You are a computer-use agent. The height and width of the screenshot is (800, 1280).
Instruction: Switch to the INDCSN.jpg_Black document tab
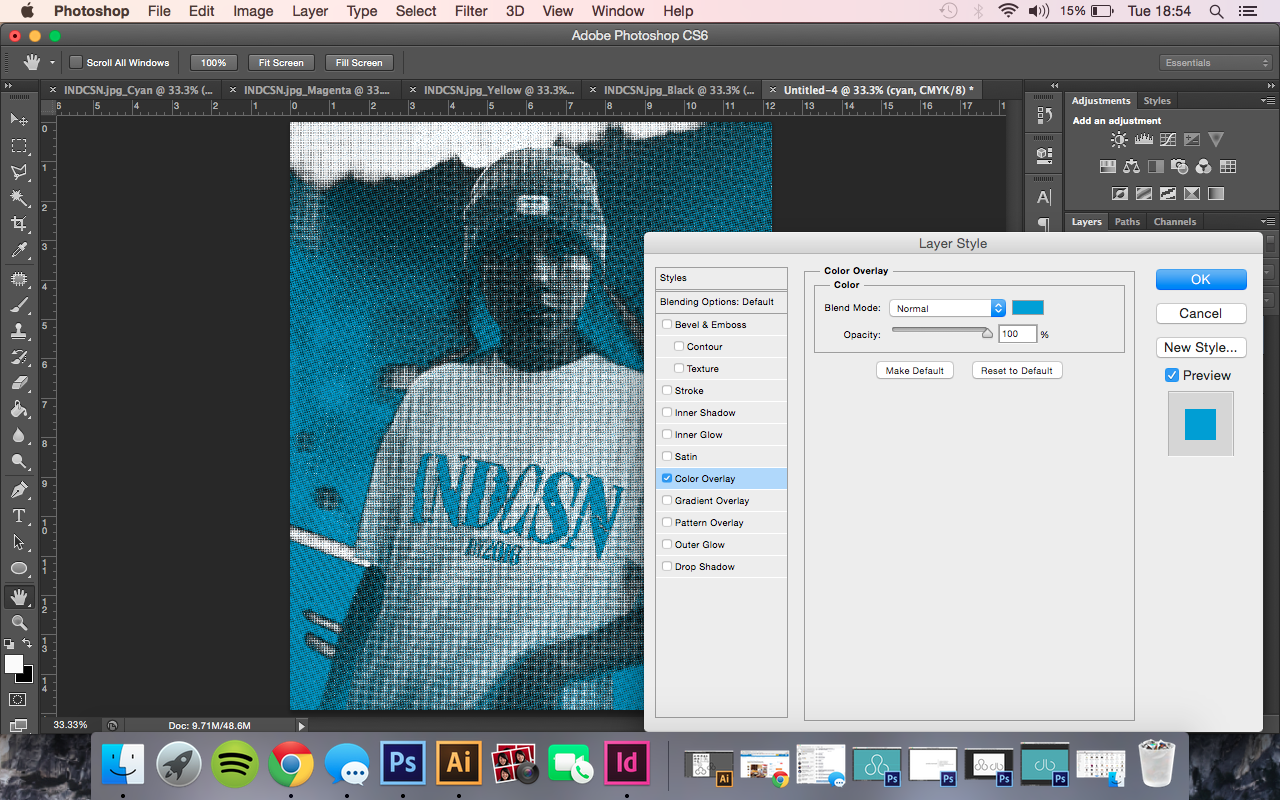[677, 90]
